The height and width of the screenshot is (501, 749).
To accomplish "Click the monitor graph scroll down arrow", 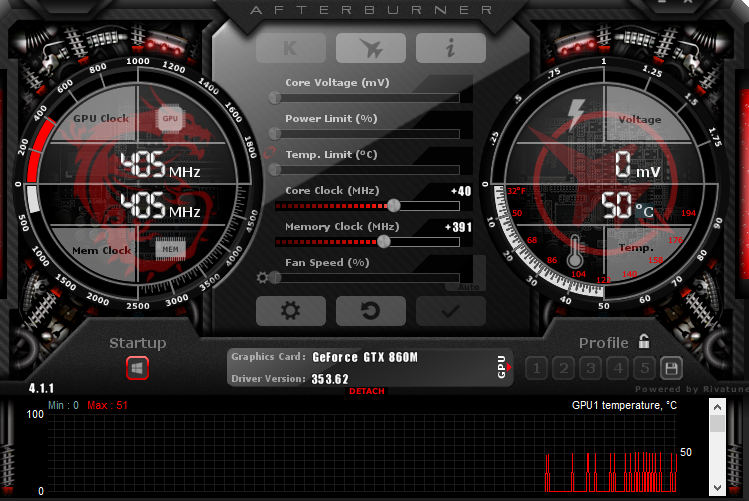I will (717, 488).
